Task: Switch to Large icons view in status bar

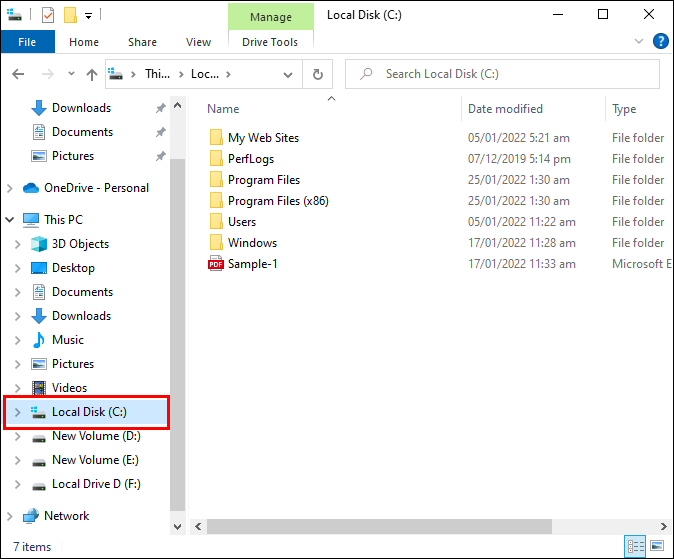Action: [657, 547]
